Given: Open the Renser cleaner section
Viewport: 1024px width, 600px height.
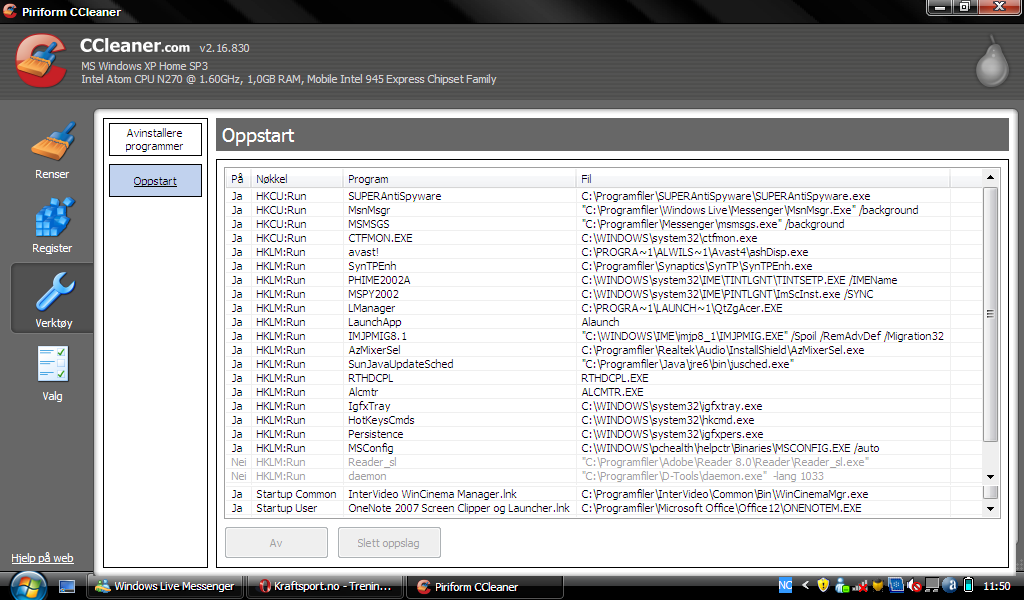Looking at the screenshot, I should pos(52,151).
